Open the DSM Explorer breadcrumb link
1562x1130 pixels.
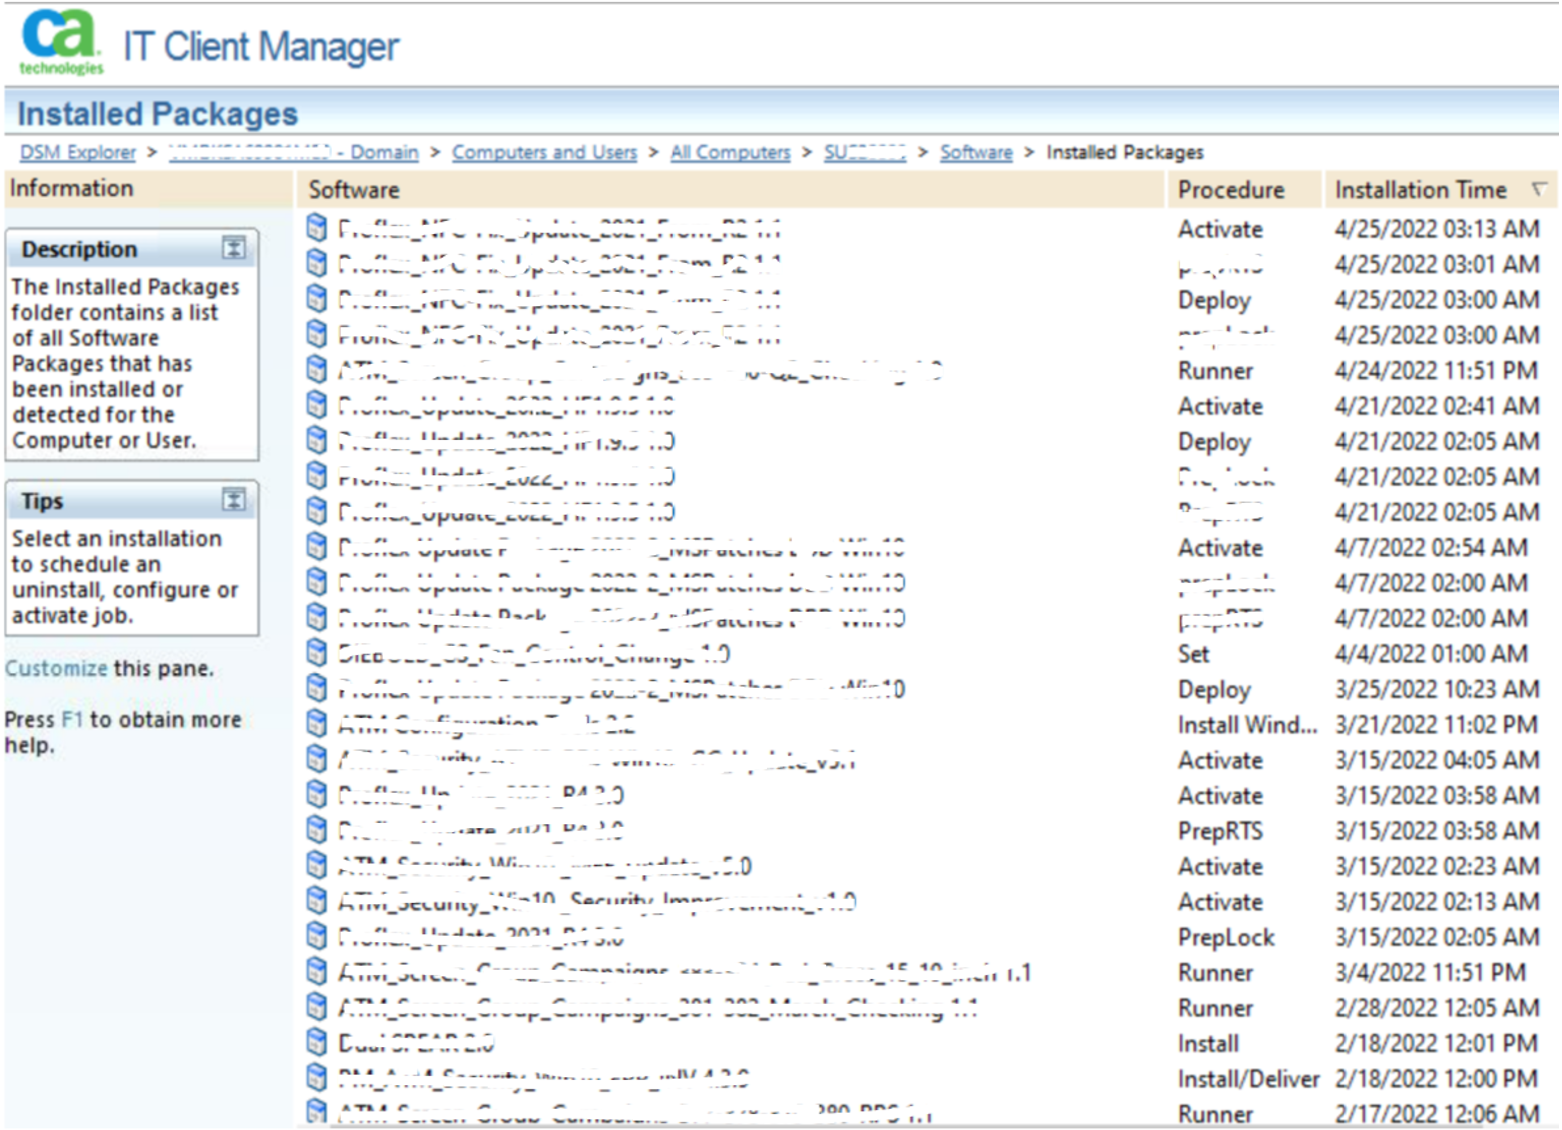click(x=78, y=152)
